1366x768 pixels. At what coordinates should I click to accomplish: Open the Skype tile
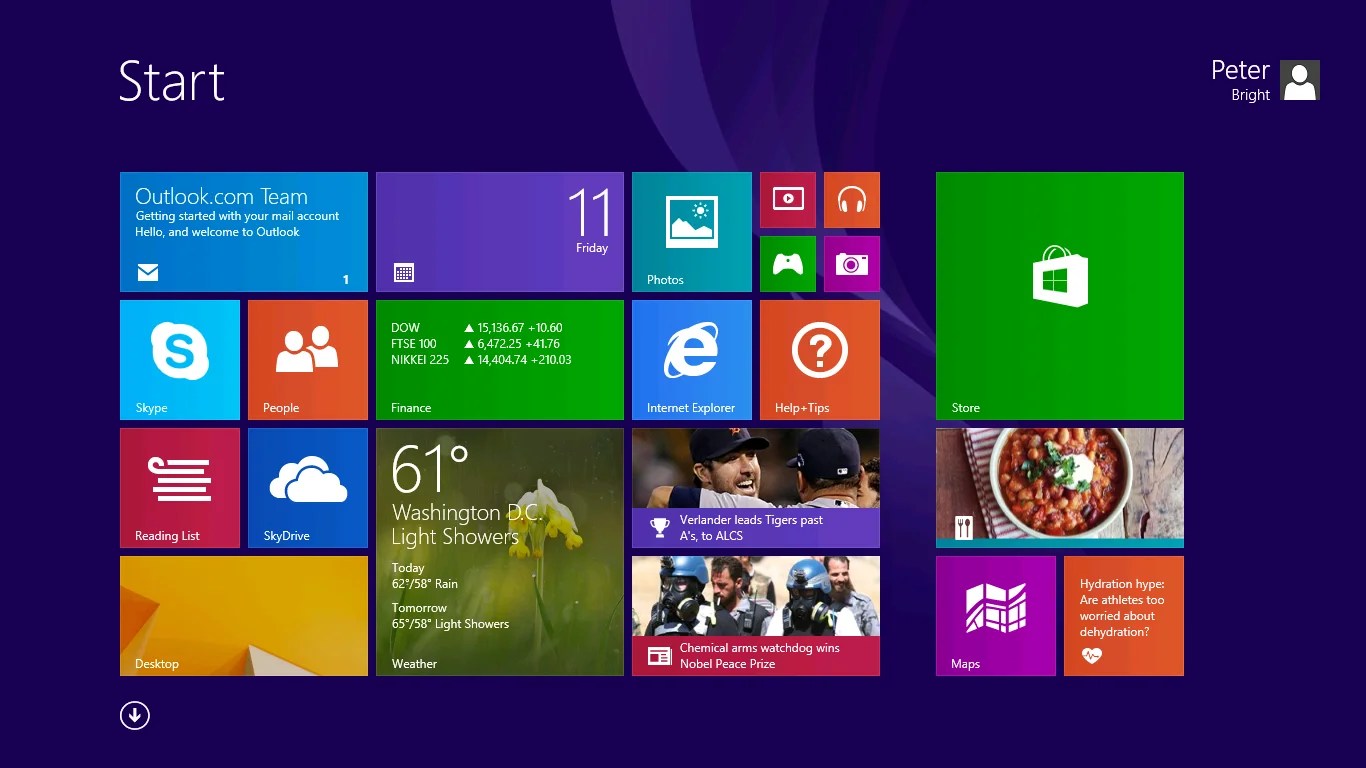point(180,360)
